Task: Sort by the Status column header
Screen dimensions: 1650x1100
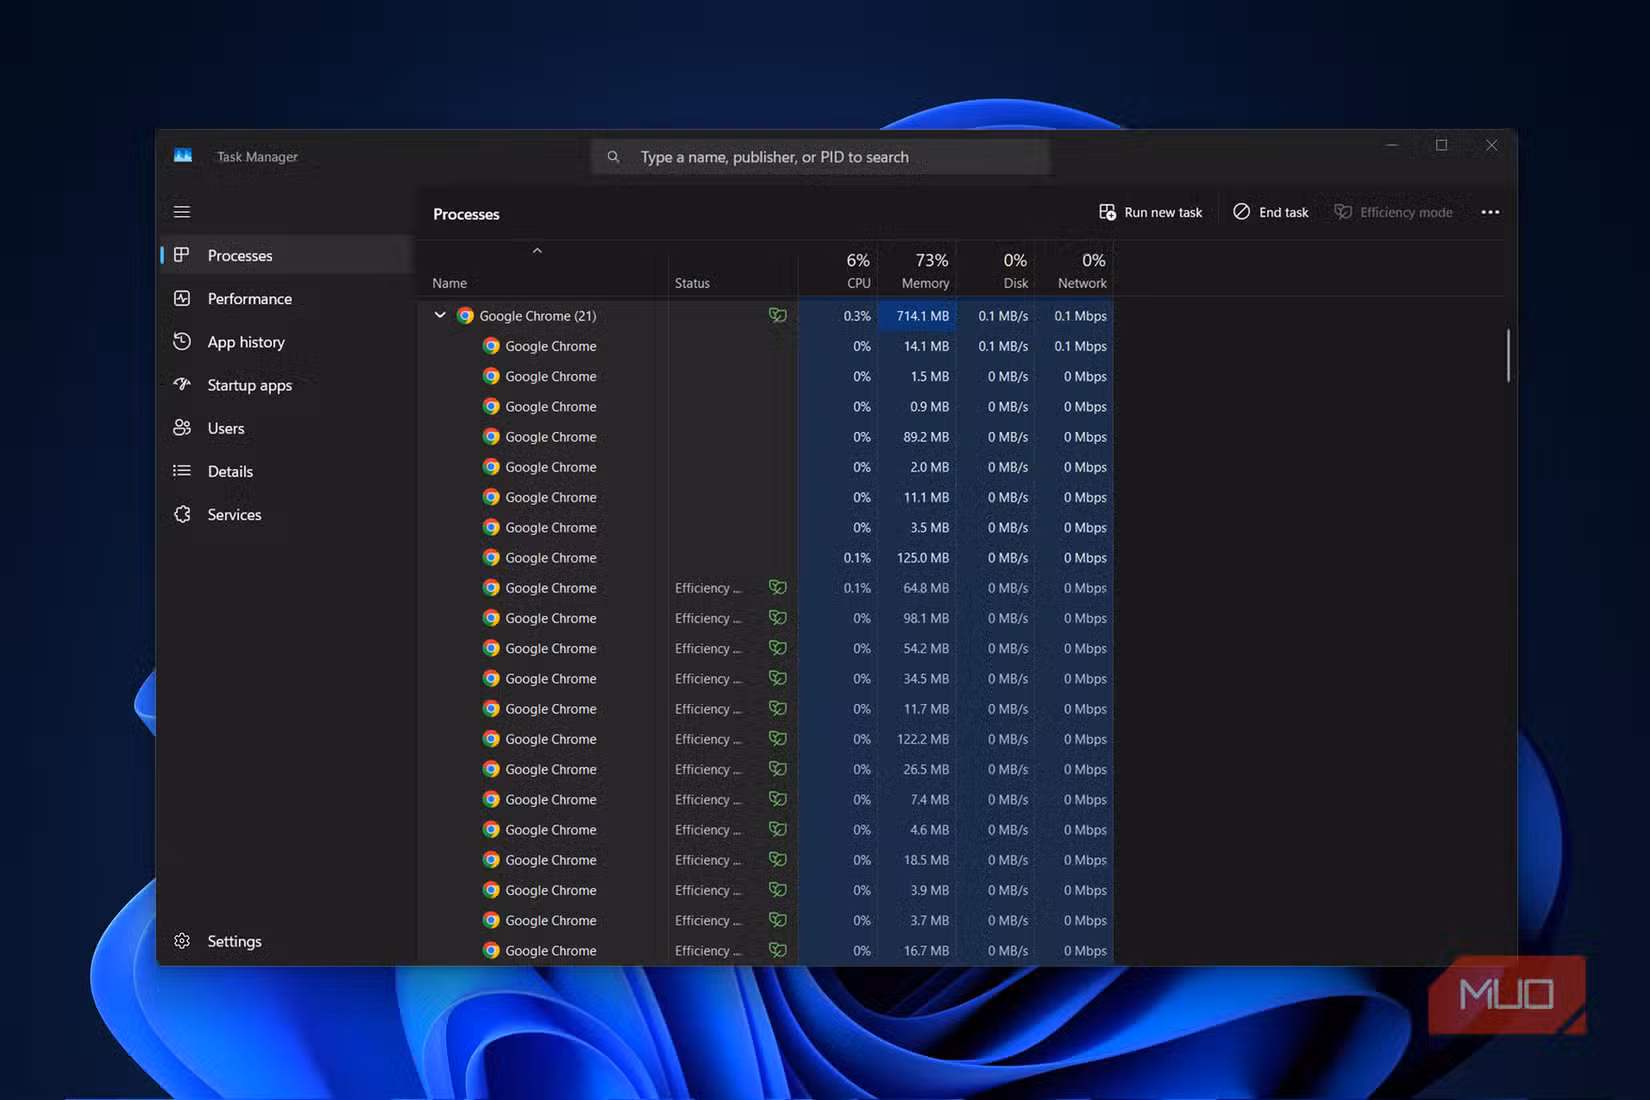Action: (733, 270)
